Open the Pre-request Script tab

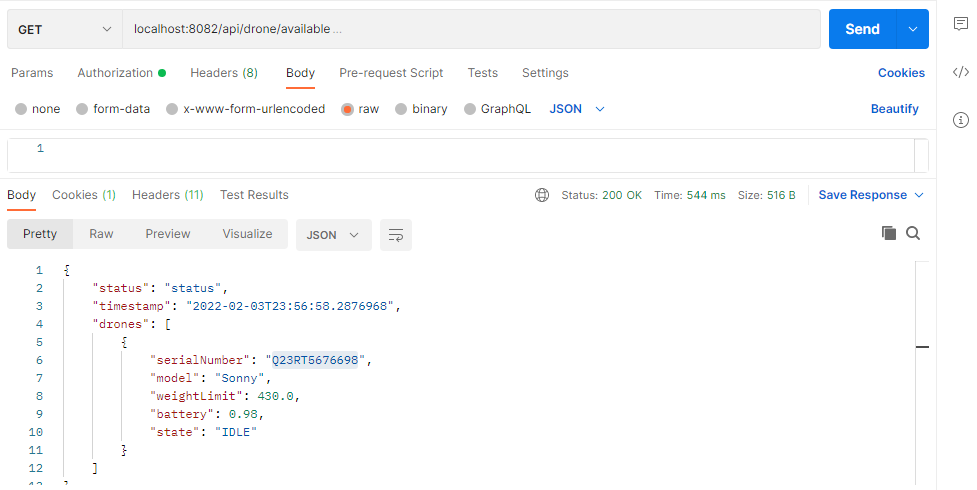[391, 73]
